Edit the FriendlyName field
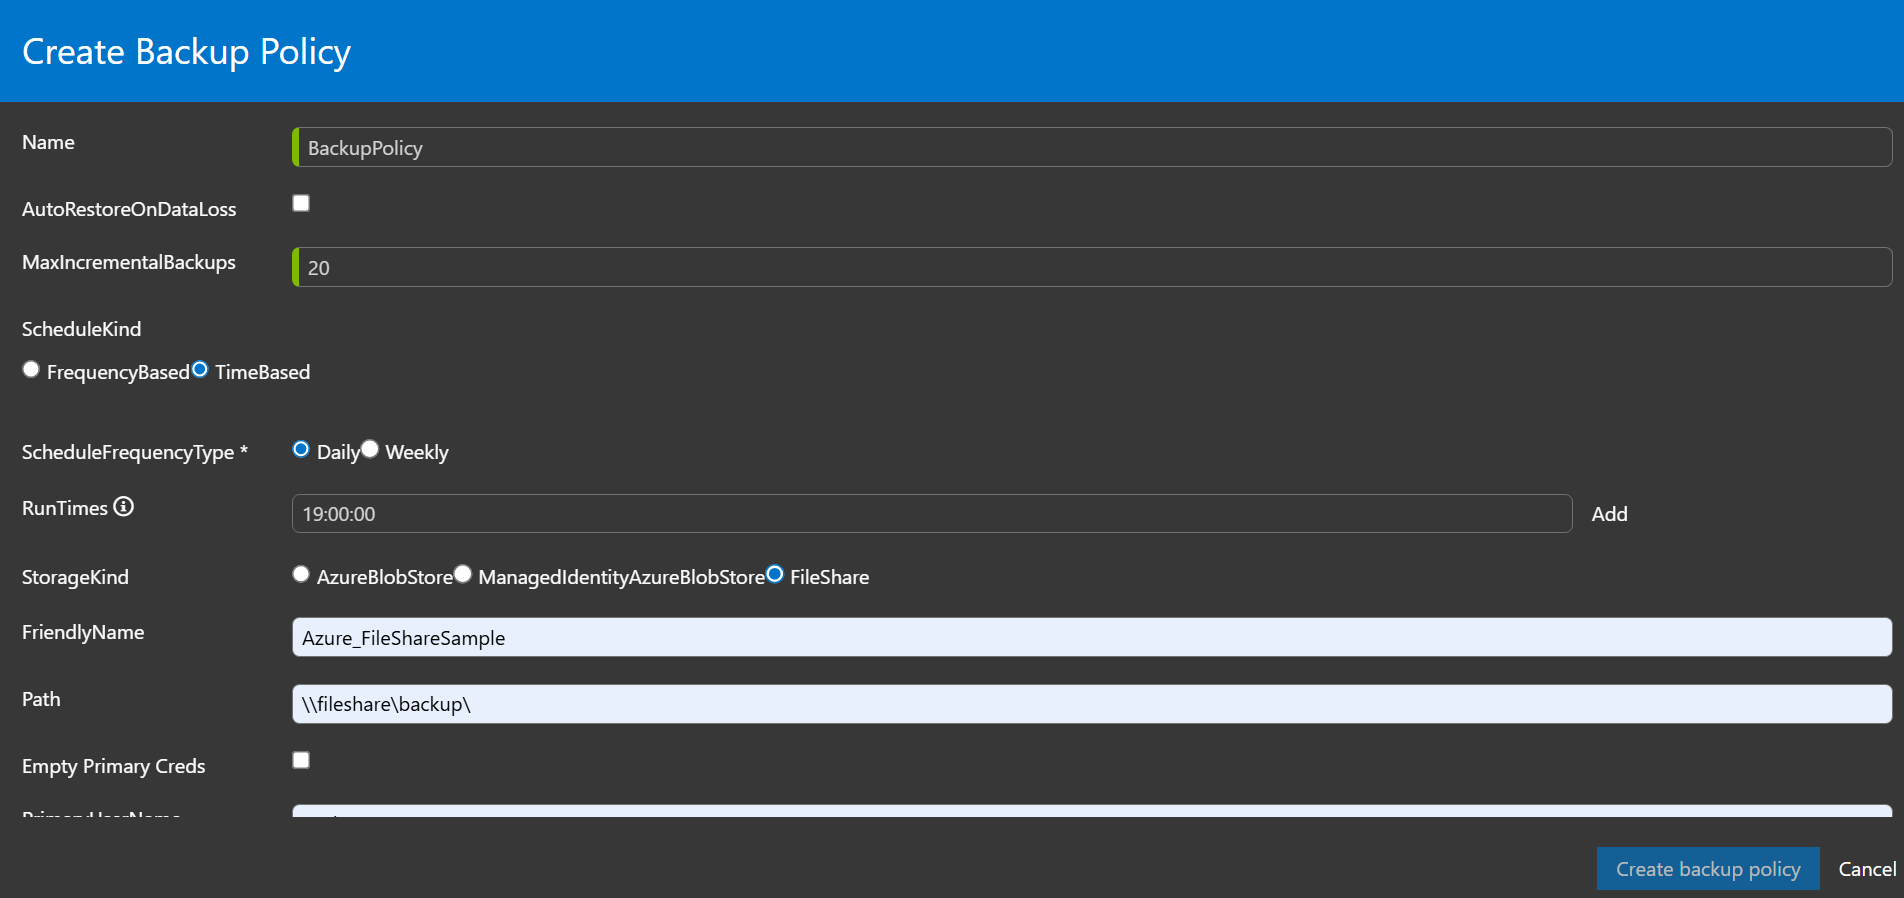The width and height of the screenshot is (1904, 898). (1092, 638)
